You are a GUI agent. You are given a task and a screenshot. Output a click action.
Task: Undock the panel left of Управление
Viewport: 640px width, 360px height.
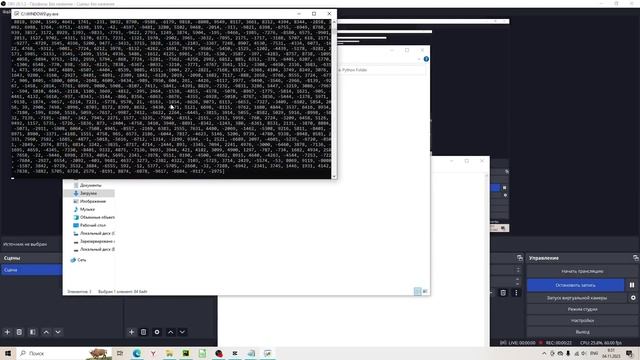coord(520,258)
